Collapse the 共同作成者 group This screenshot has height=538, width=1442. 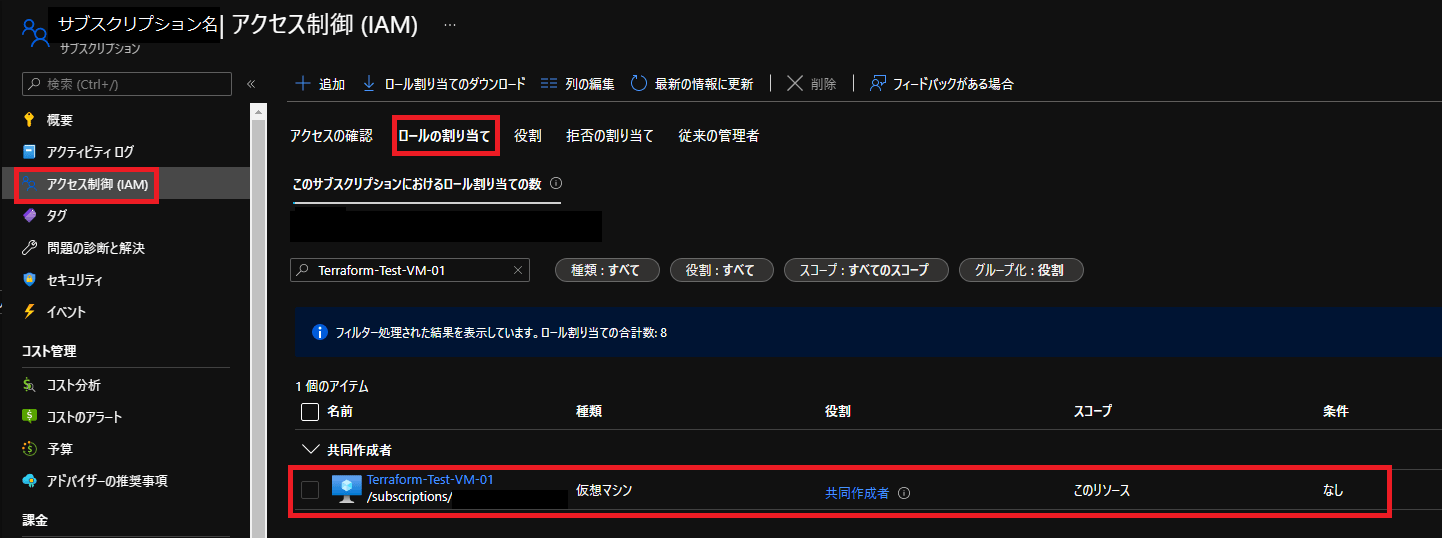pos(309,450)
